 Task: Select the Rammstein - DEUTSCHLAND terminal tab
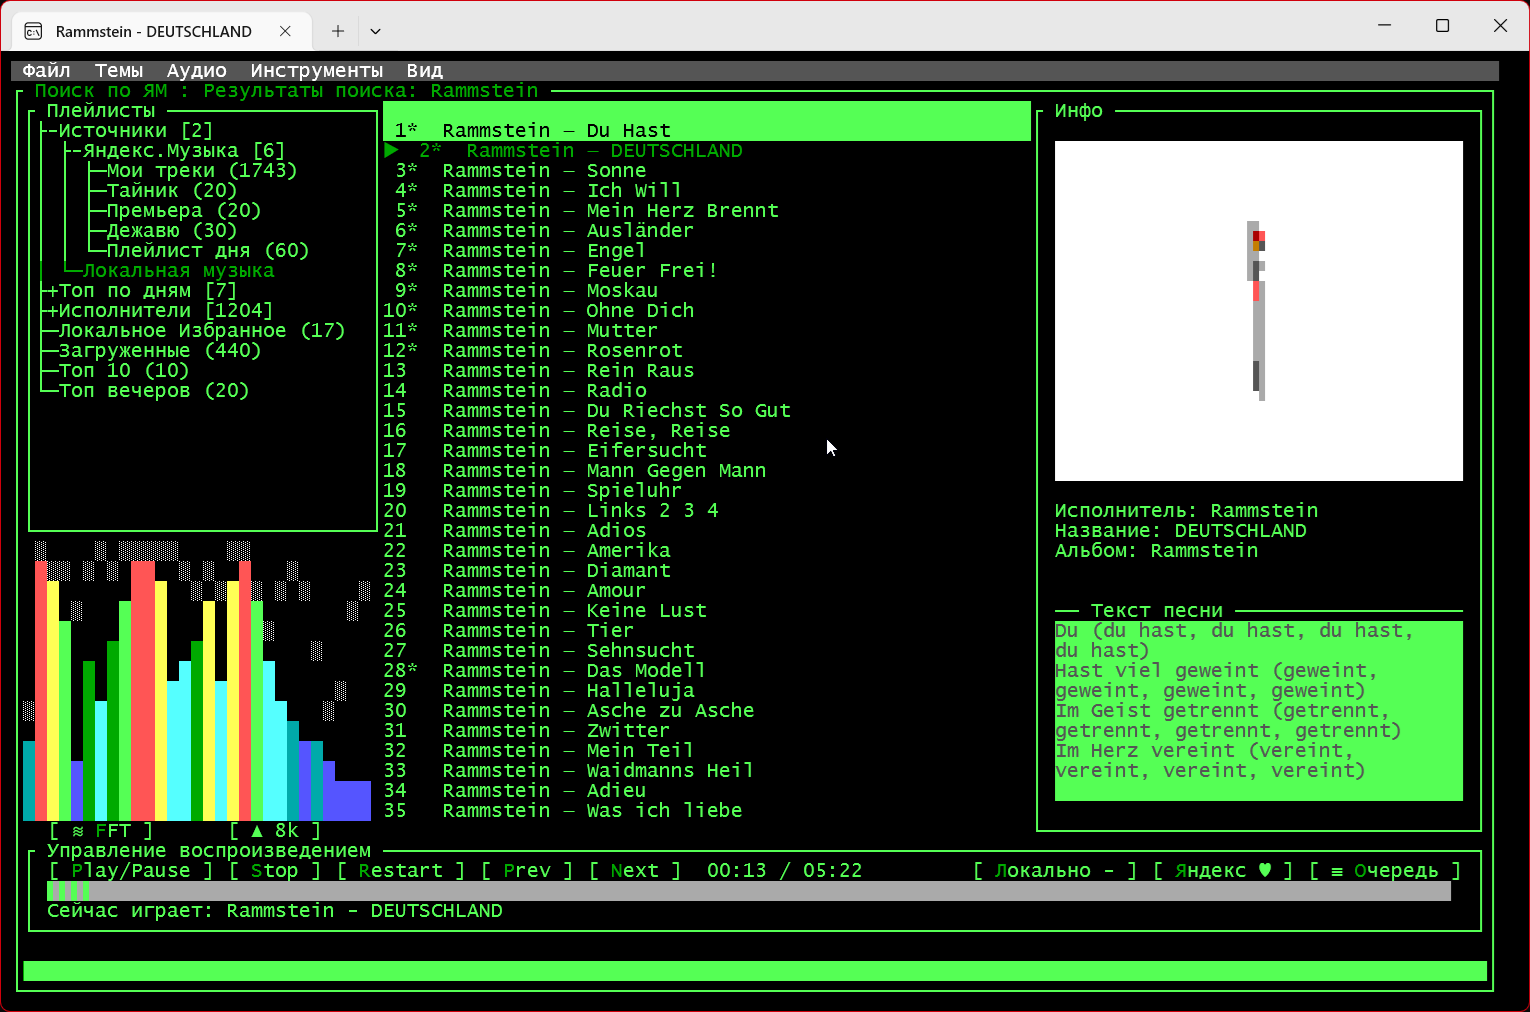(x=160, y=31)
